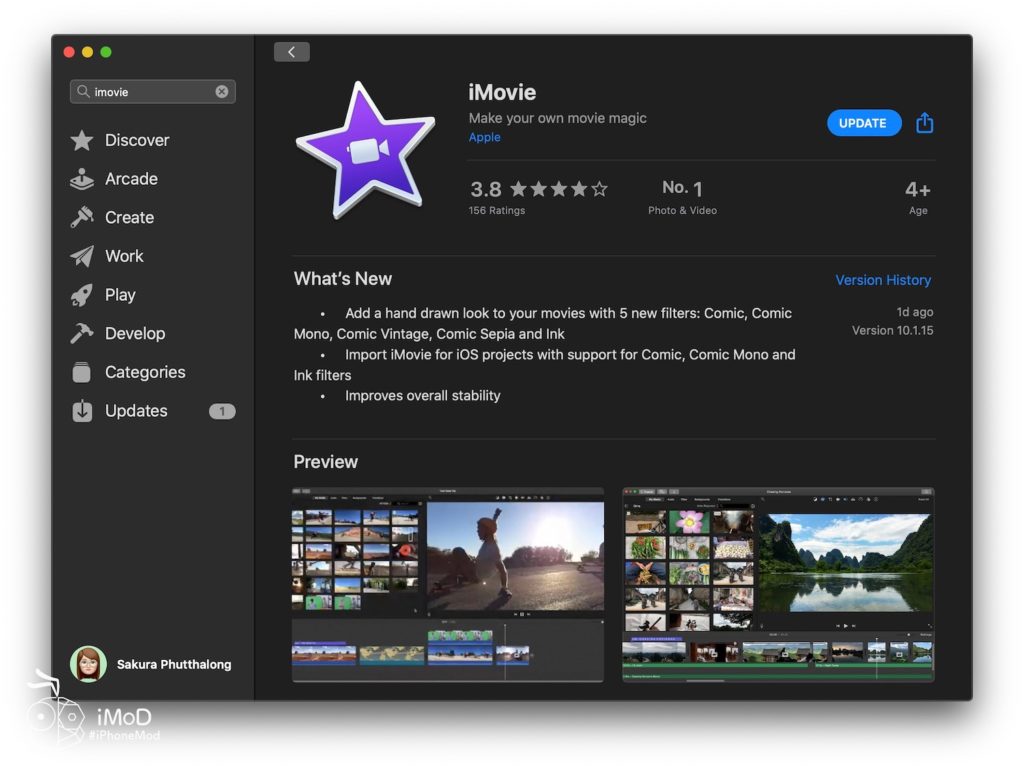Click the Work paper plane icon
This screenshot has height=769, width=1024.
pyautogui.click(x=82, y=256)
